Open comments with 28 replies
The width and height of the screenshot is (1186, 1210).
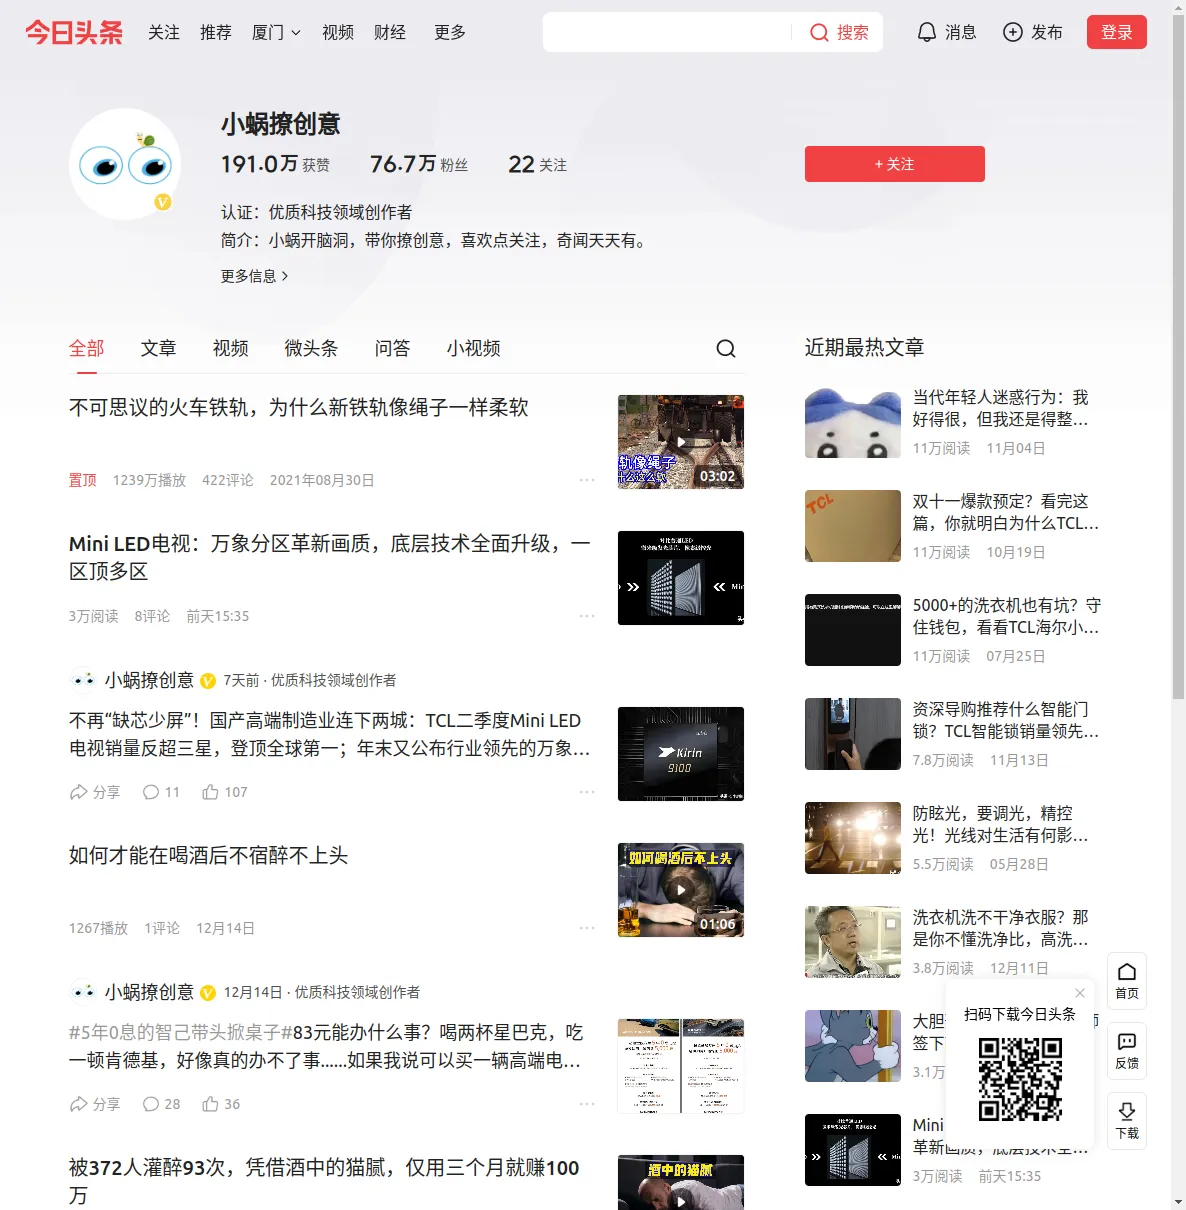click(x=162, y=1104)
